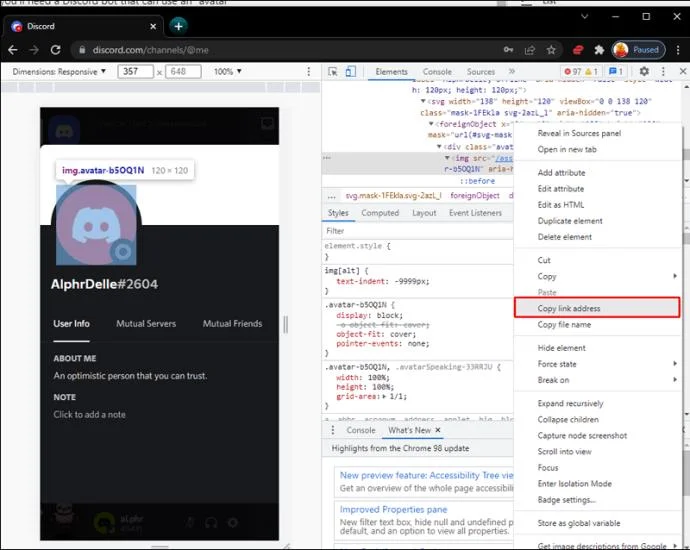
Task: Activate the inspect element picker
Action: tap(333, 71)
